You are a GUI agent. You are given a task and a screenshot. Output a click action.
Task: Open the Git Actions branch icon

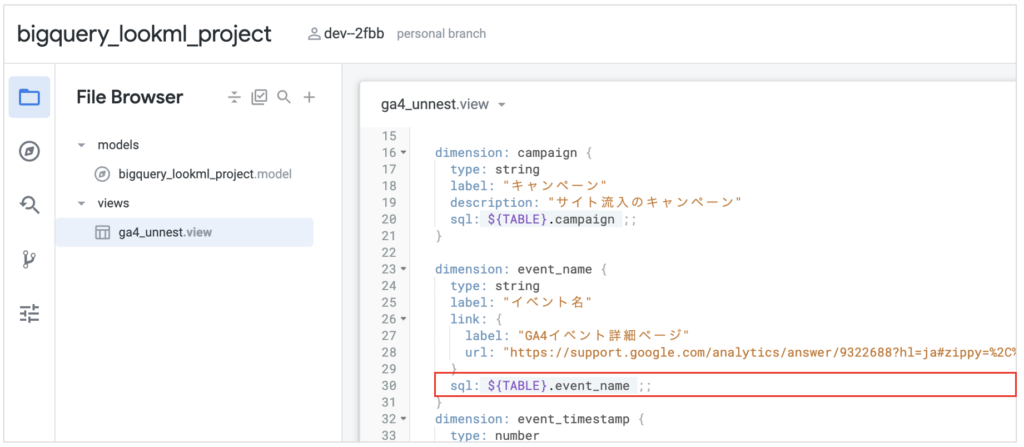[29, 260]
